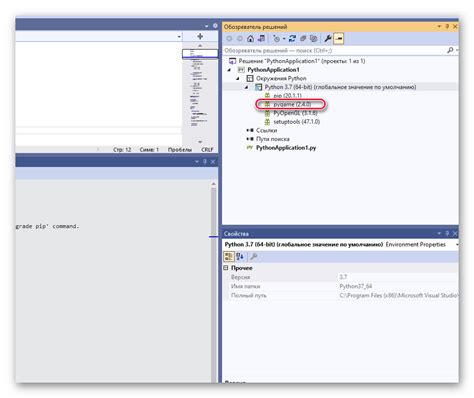Collapse the Прочее property category

226,268
